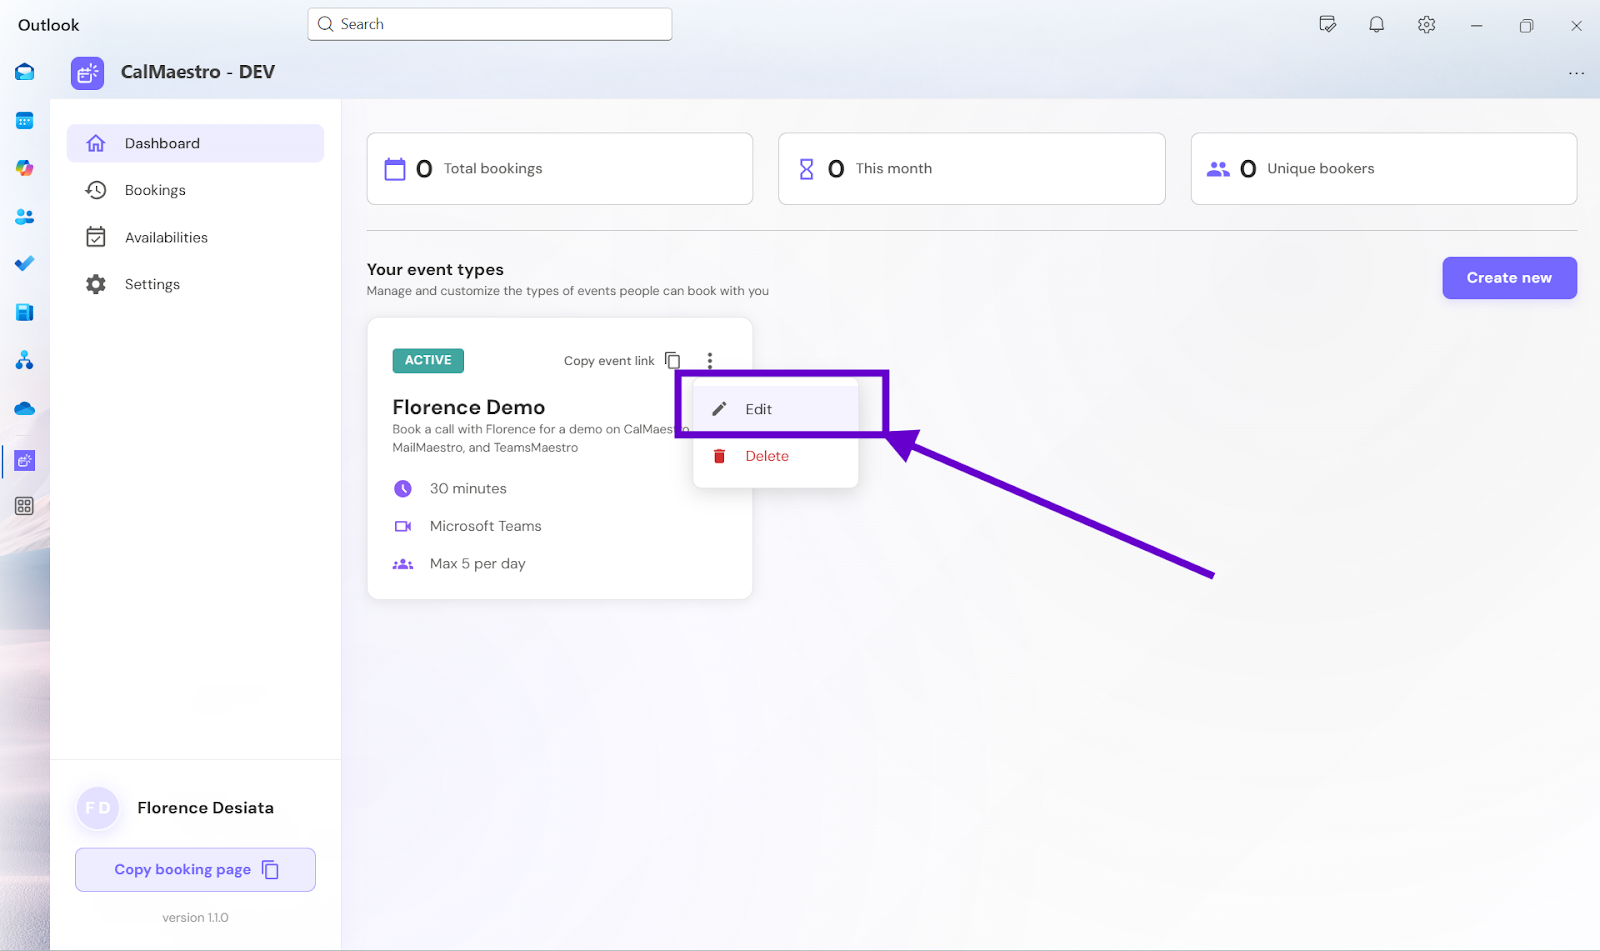Click the Microsoft Teams location text
The image size is (1600, 951).
point(486,526)
